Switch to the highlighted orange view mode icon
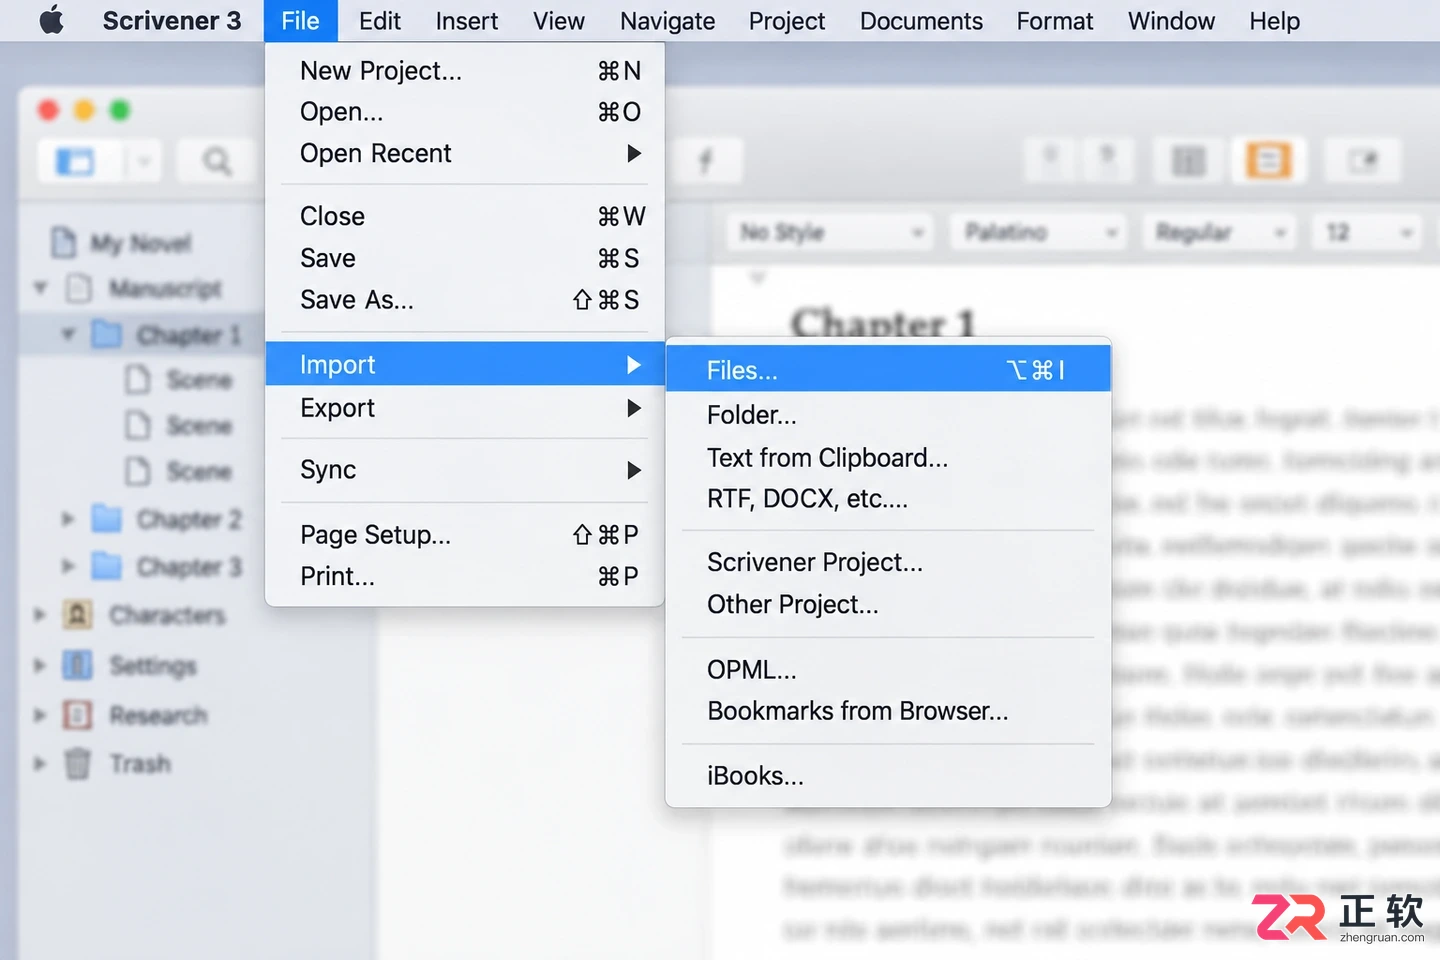The width and height of the screenshot is (1440, 960). [1268, 161]
